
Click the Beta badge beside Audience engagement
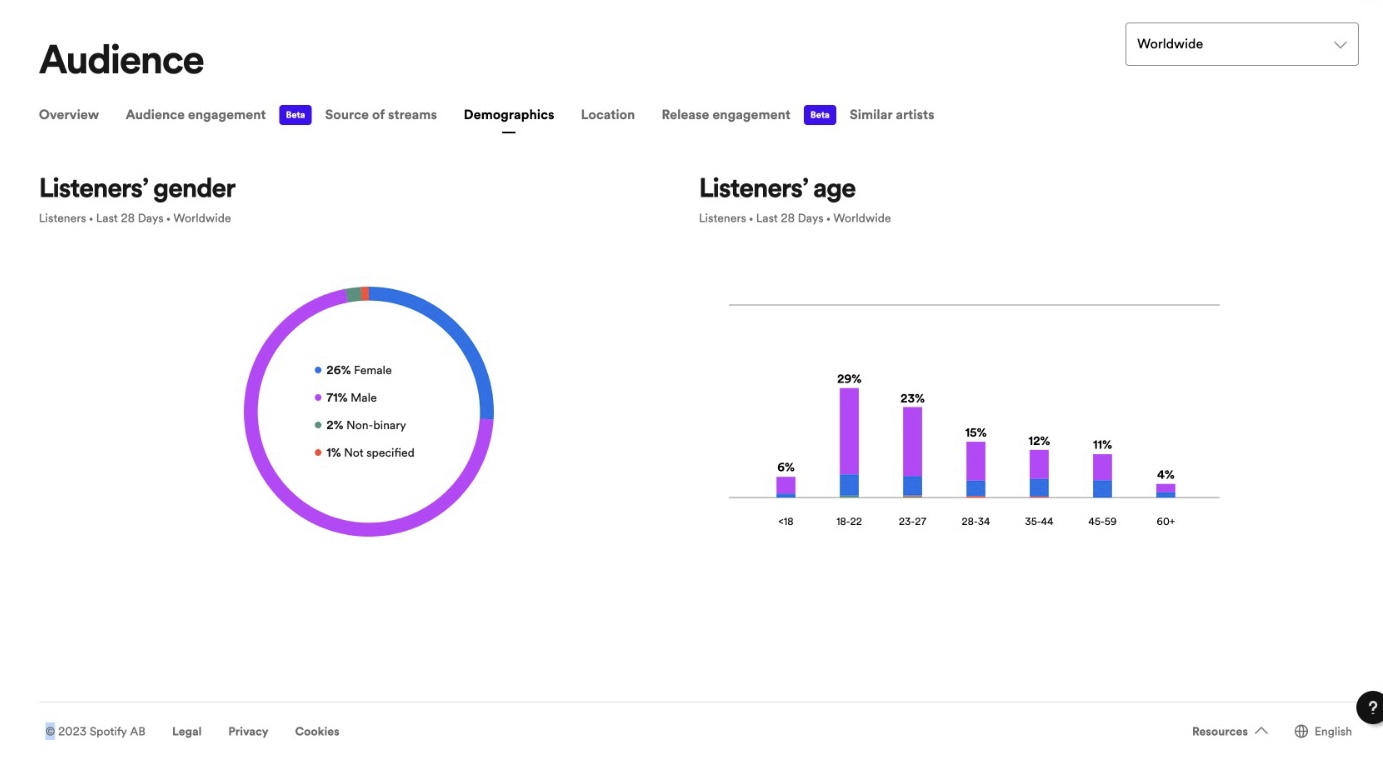295,115
